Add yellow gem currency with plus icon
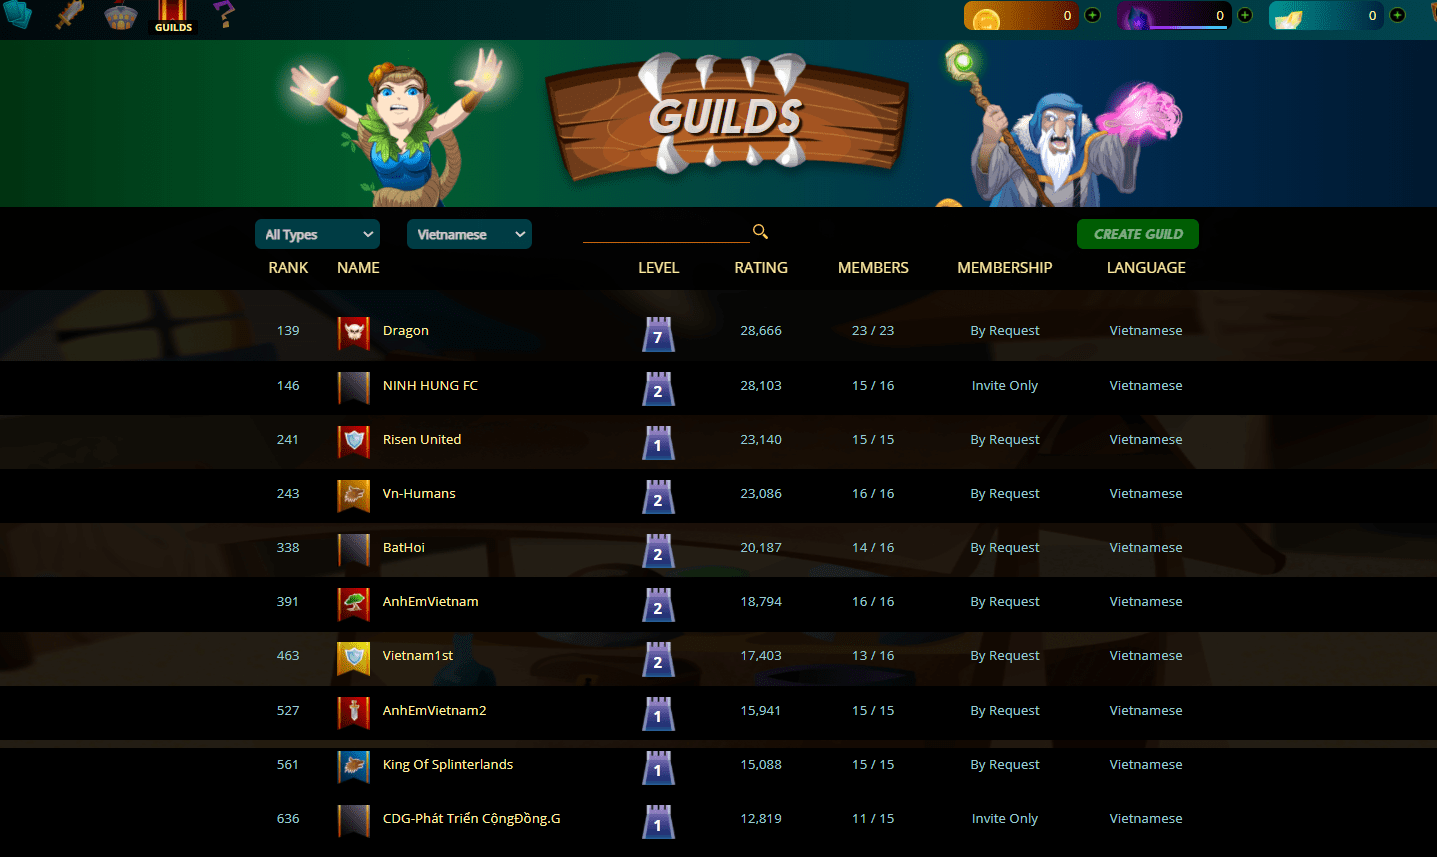1437x857 pixels. (1398, 15)
